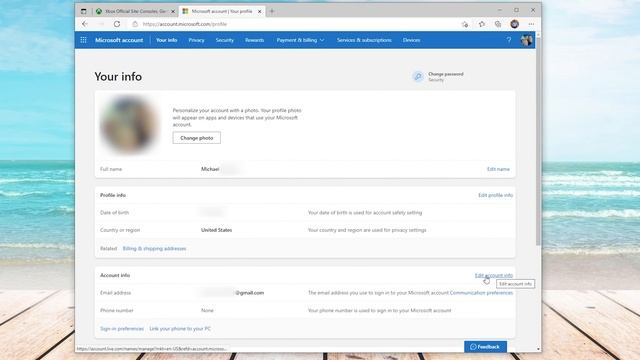Viewport: 640px width, 360px height.
Task: Open the account picture in the blue header
Action: [x=526, y=40]
